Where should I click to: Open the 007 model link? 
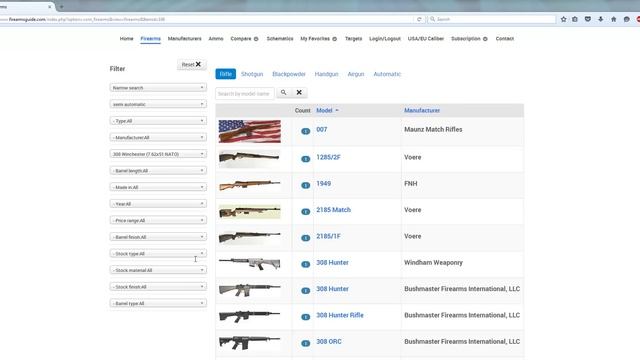(x=322, y=129)
